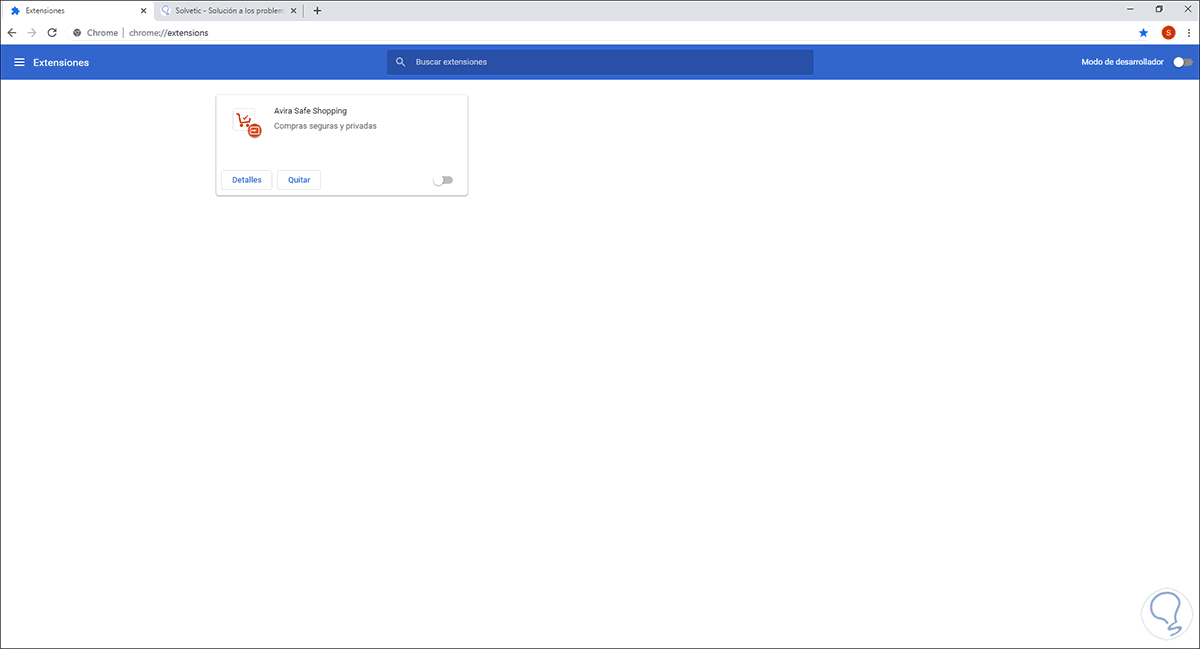1200x649 pixels.
Task: Open the profile avatar icon
Action: 1167,32
